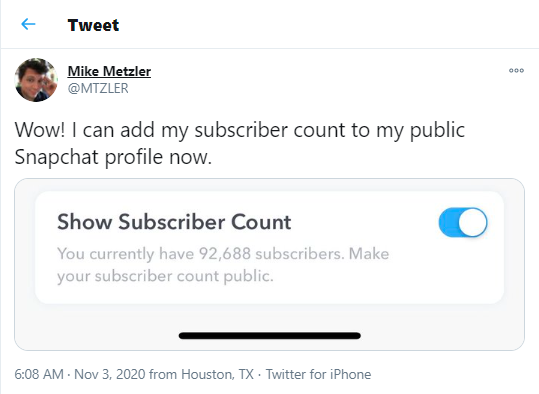Click Mike Metzler's profile avatar

coord(36,80)
